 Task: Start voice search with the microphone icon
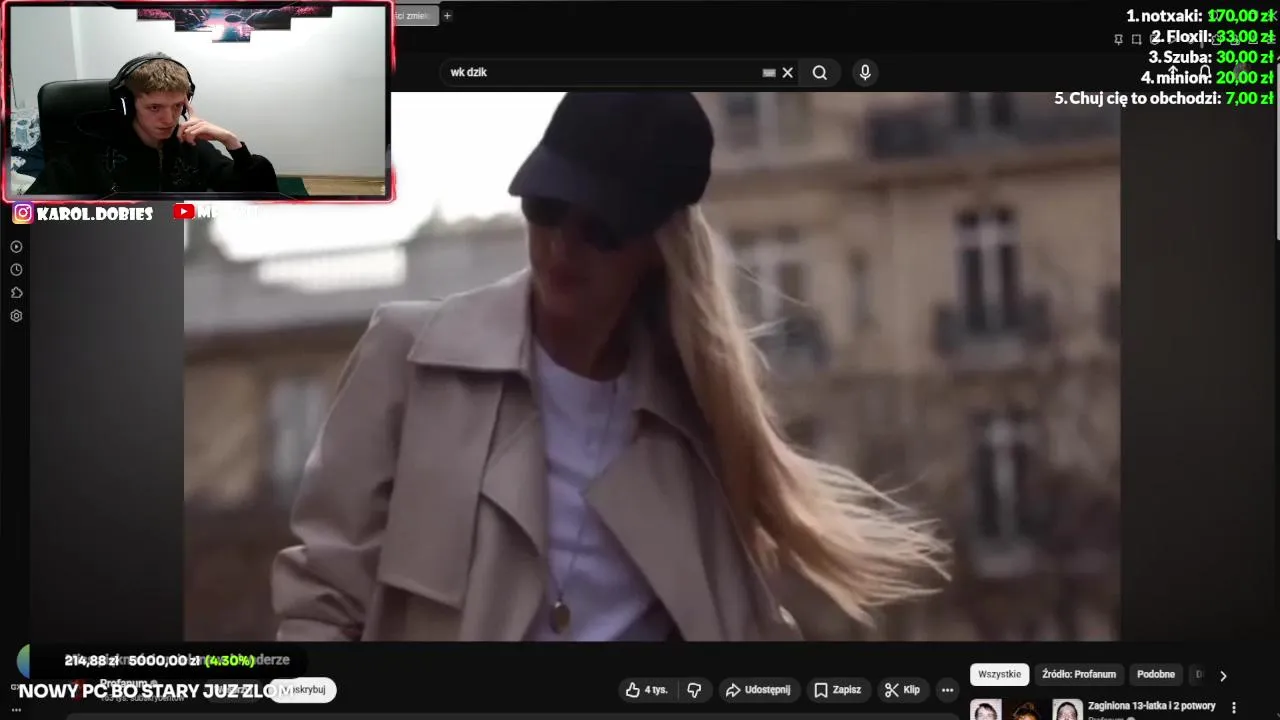[865, 72]
